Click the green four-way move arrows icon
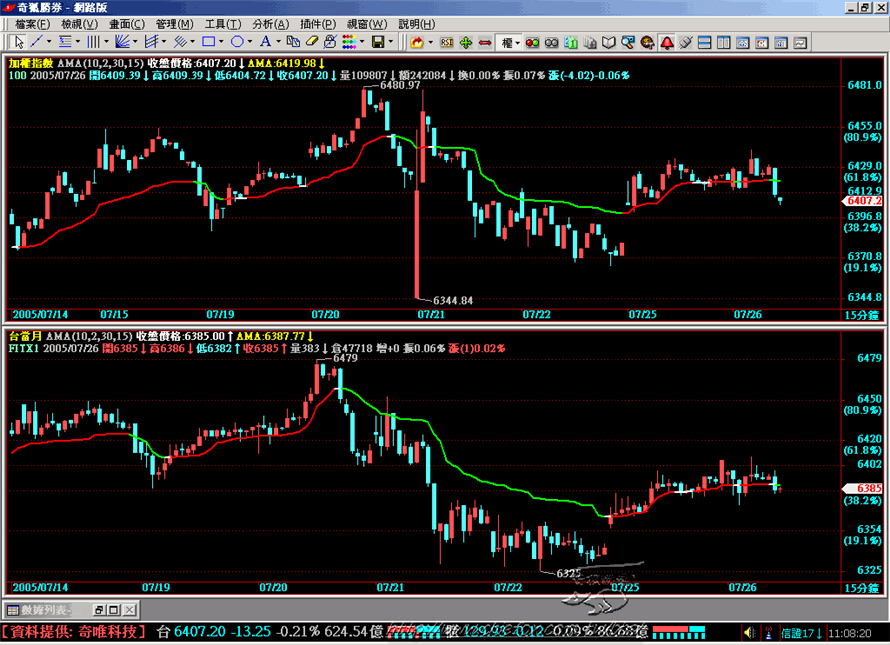890x645 pixels. tap(465, 42)
